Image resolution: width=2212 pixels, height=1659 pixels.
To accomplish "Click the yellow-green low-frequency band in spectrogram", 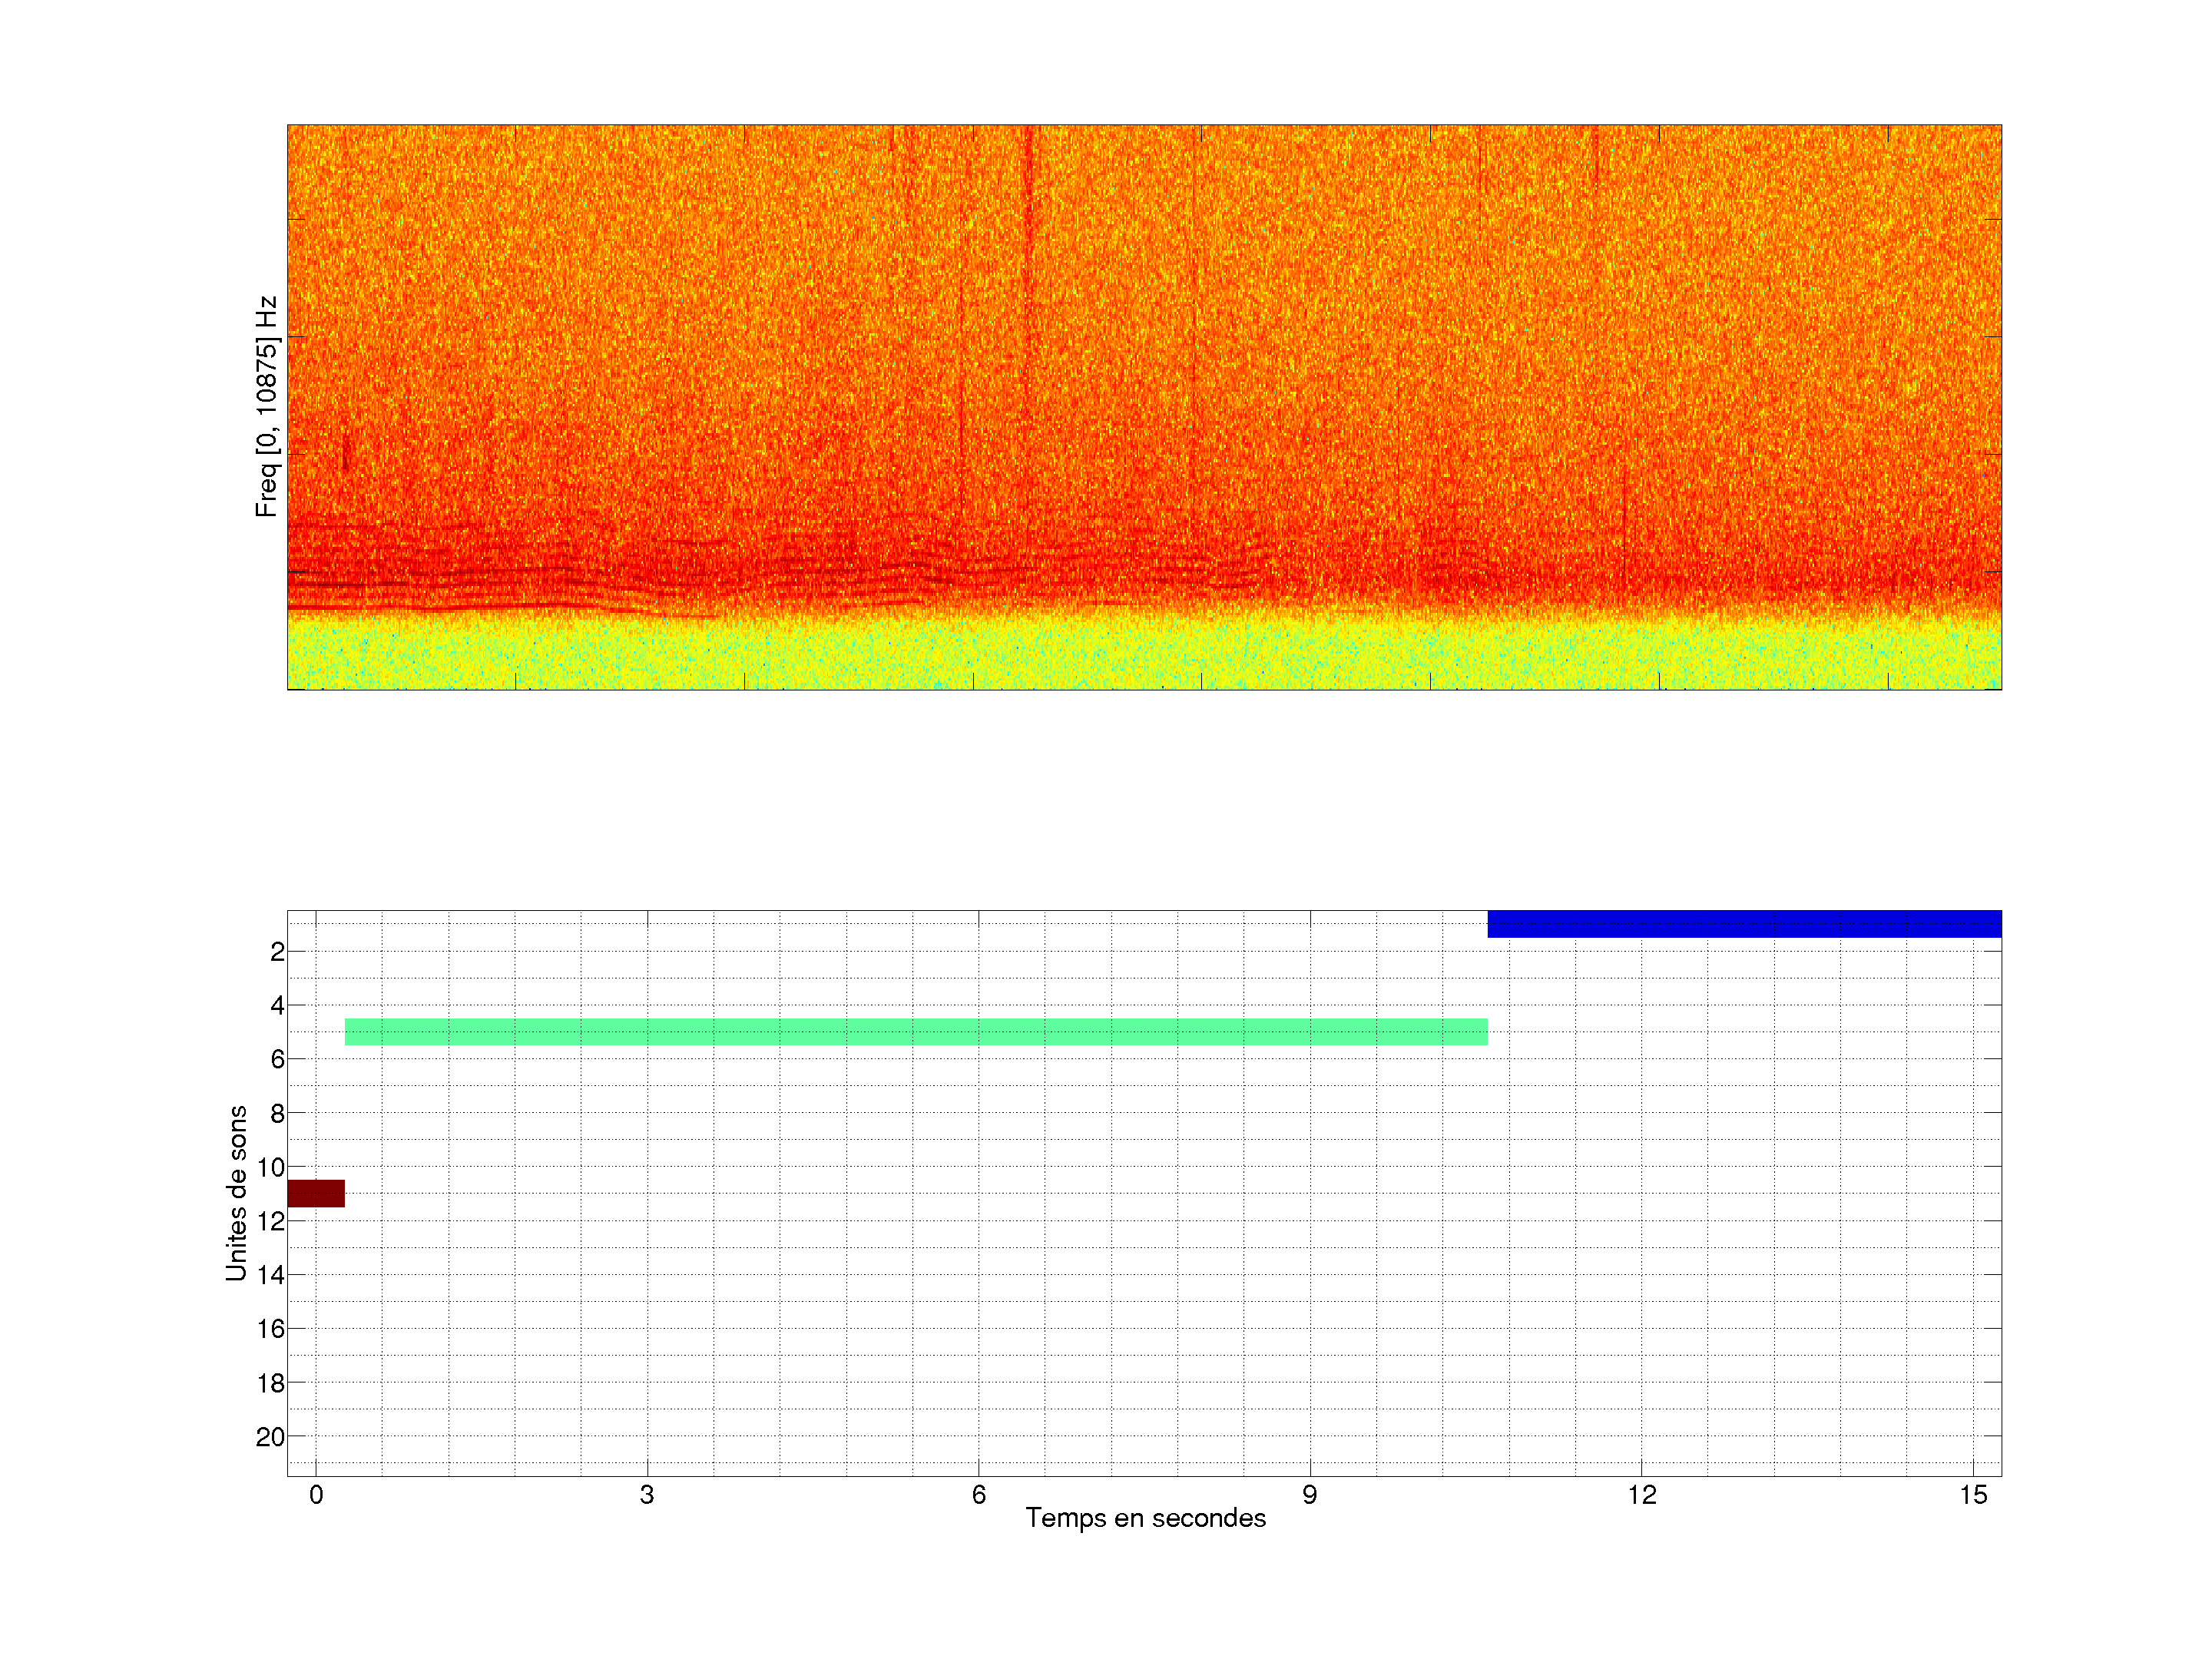I will [x=1145, y=655].
